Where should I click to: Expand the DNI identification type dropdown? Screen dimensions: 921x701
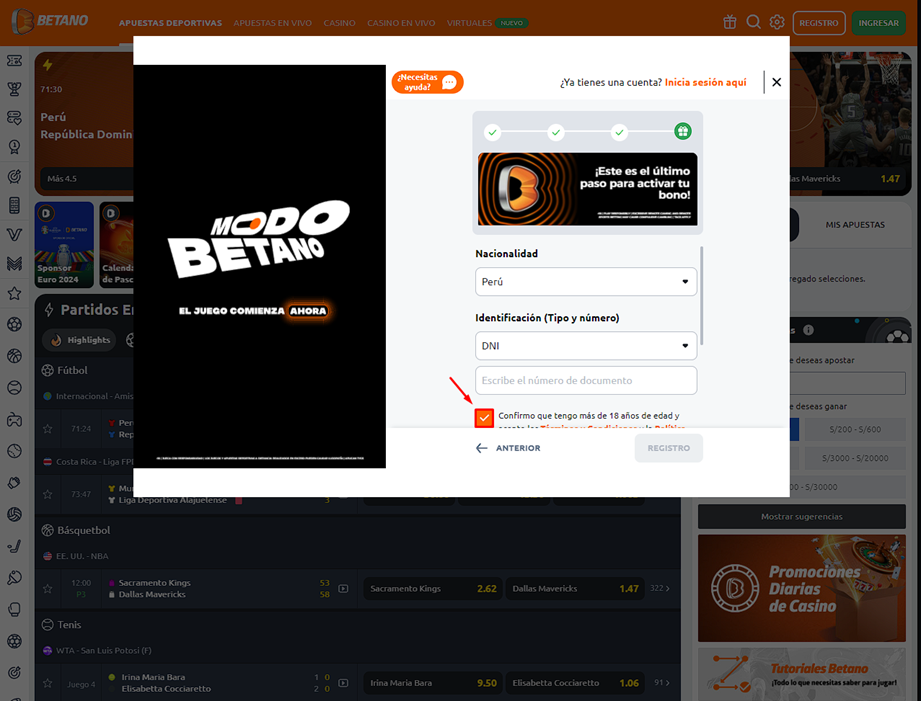tap(586, 346)
